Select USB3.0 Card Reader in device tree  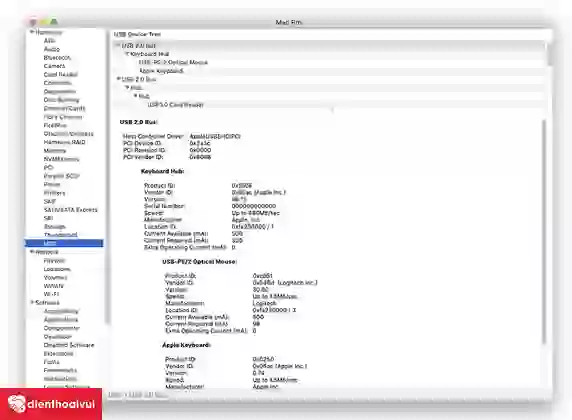click(x=175, y=105)
